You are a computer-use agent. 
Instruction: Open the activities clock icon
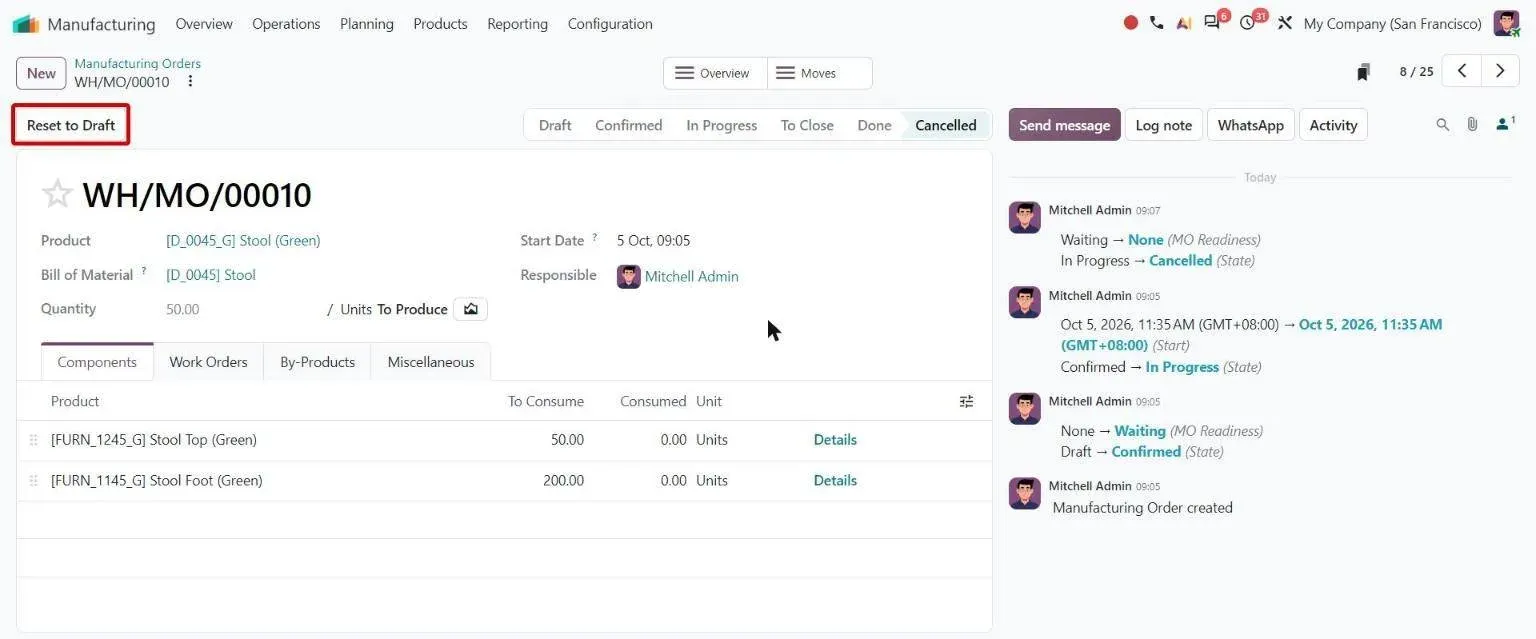(1247, 23)
